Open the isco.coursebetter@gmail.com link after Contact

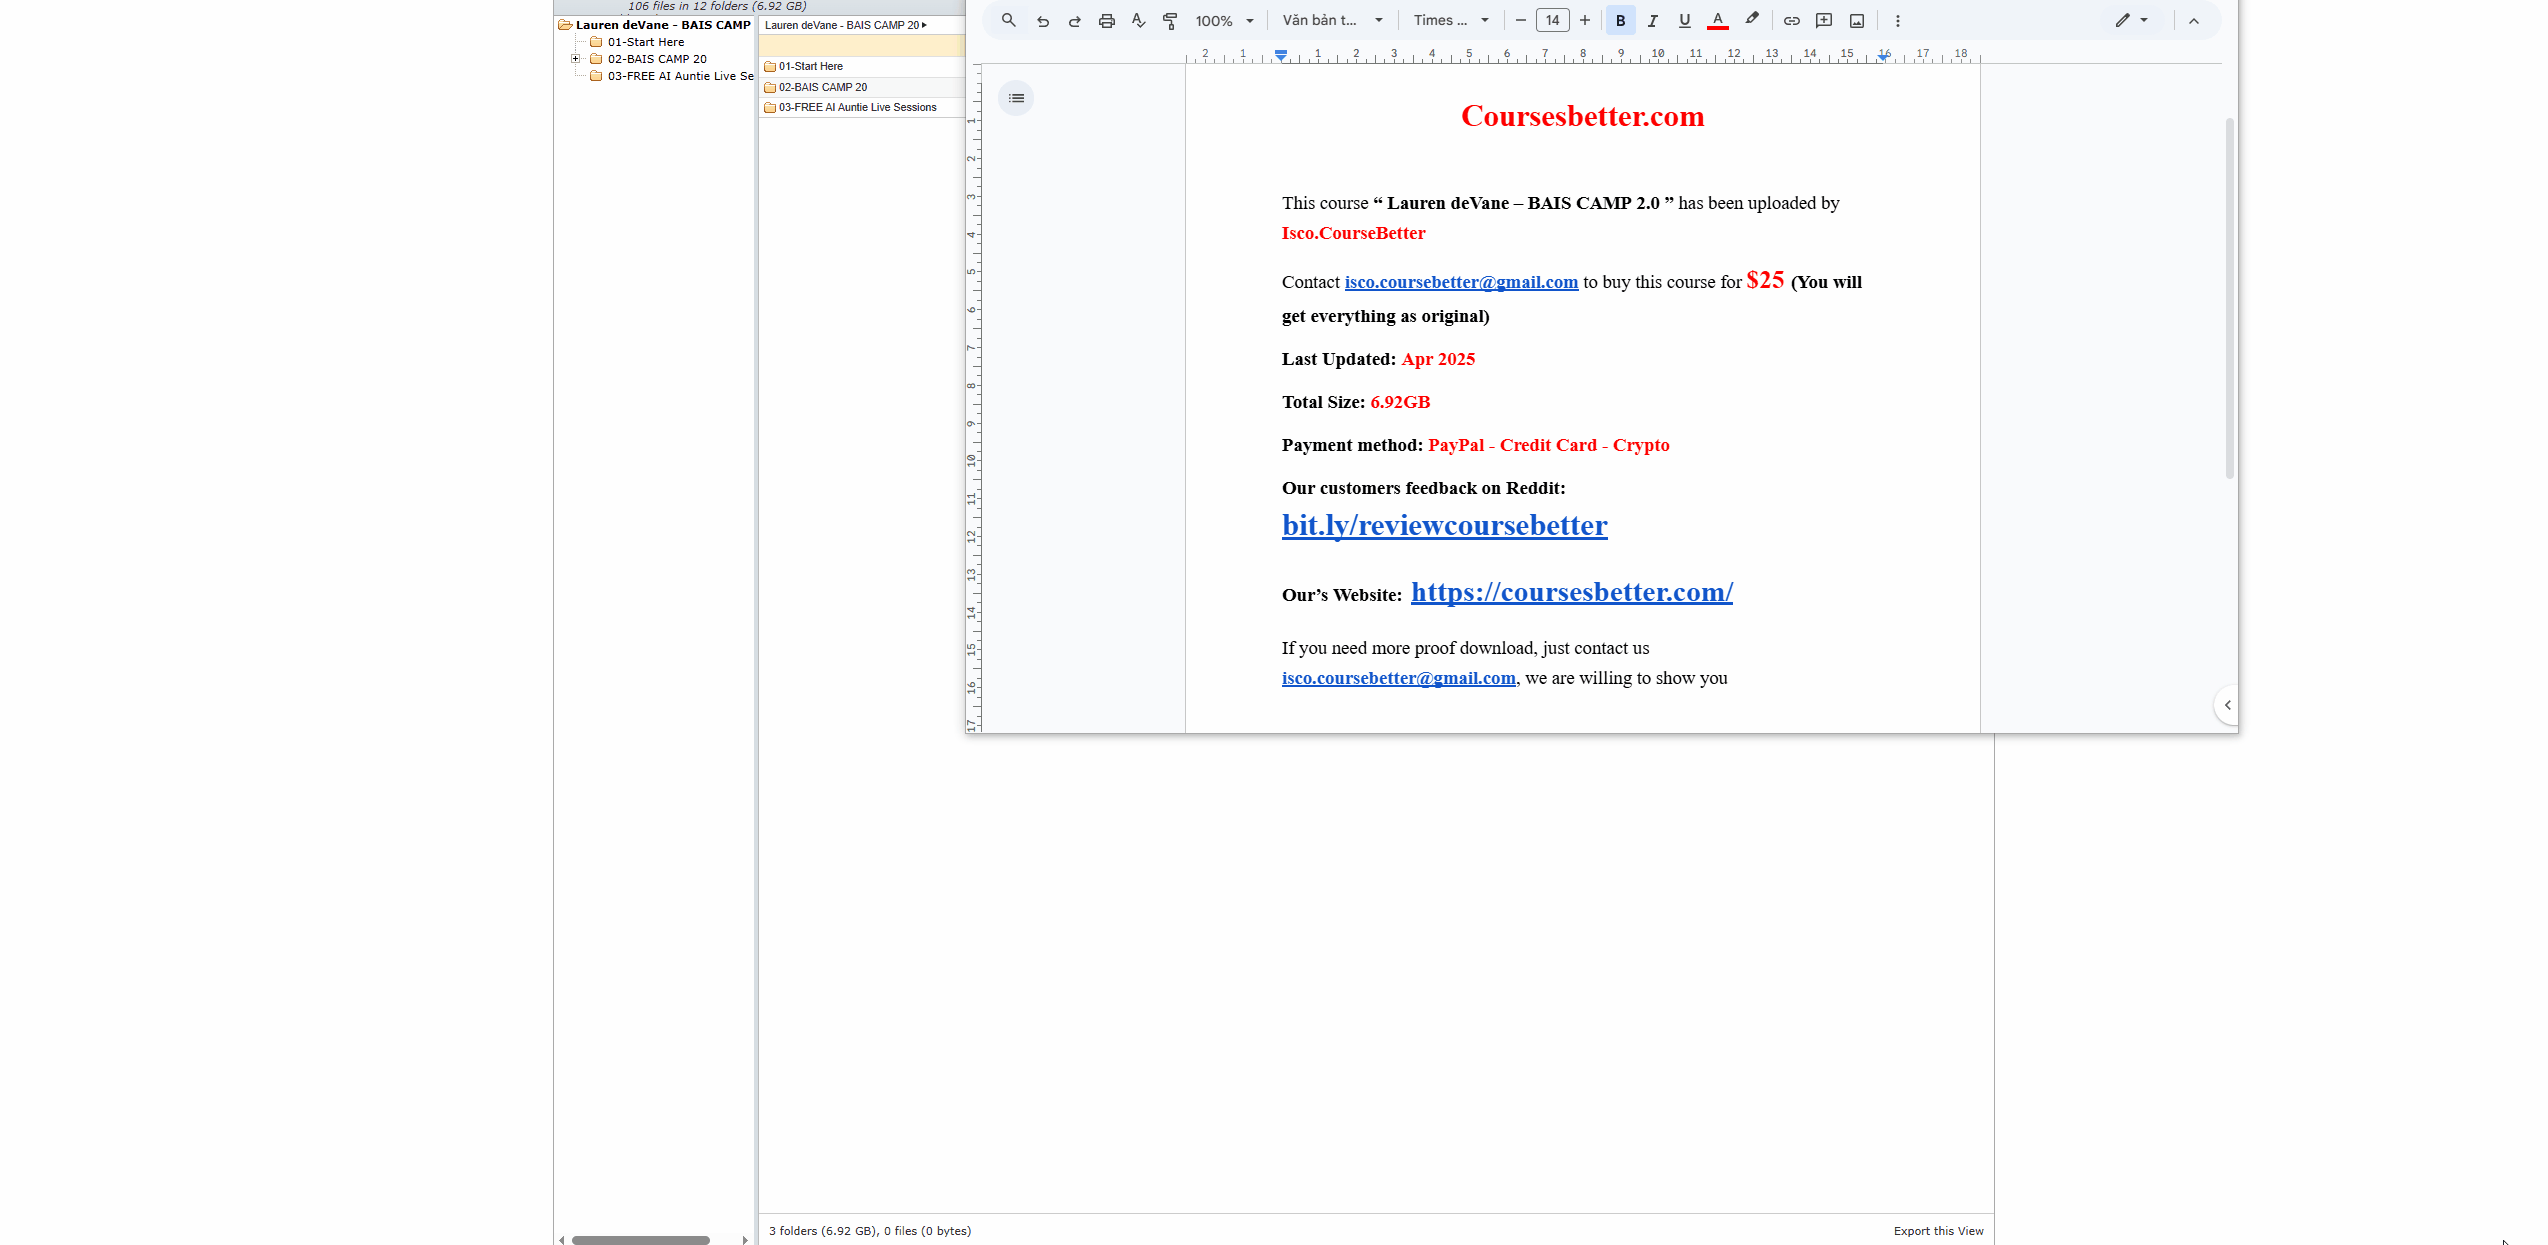(x=1461, y=282)
